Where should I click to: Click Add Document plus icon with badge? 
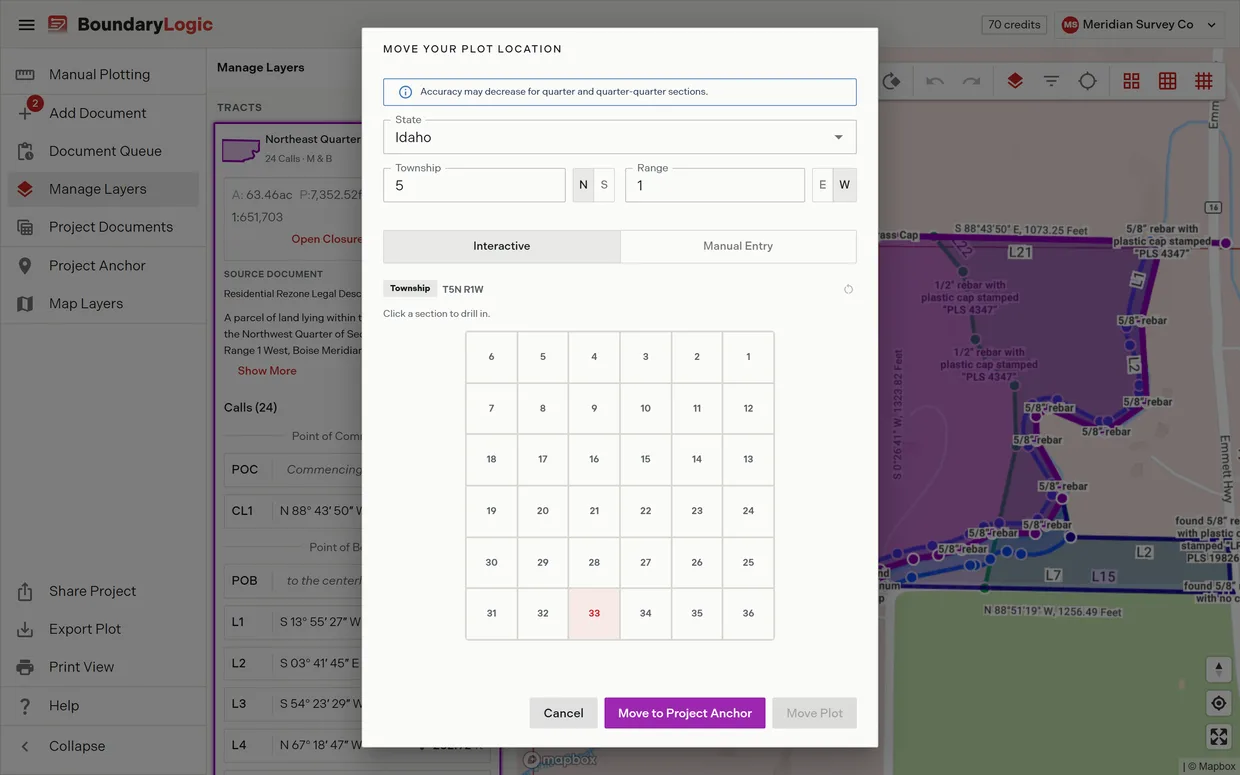25,113
